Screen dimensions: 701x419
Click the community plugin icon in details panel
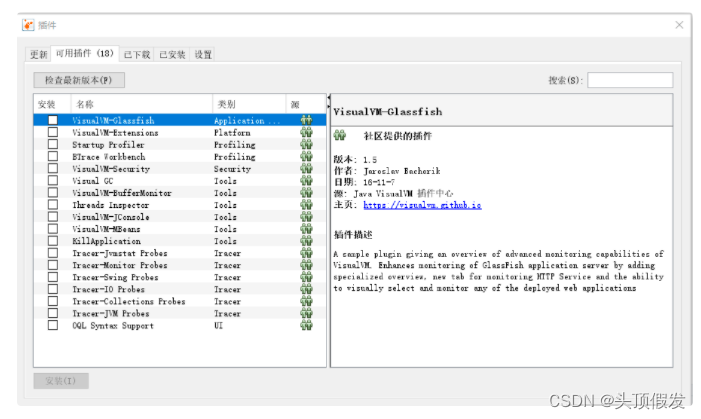click(x=340, y=135)
